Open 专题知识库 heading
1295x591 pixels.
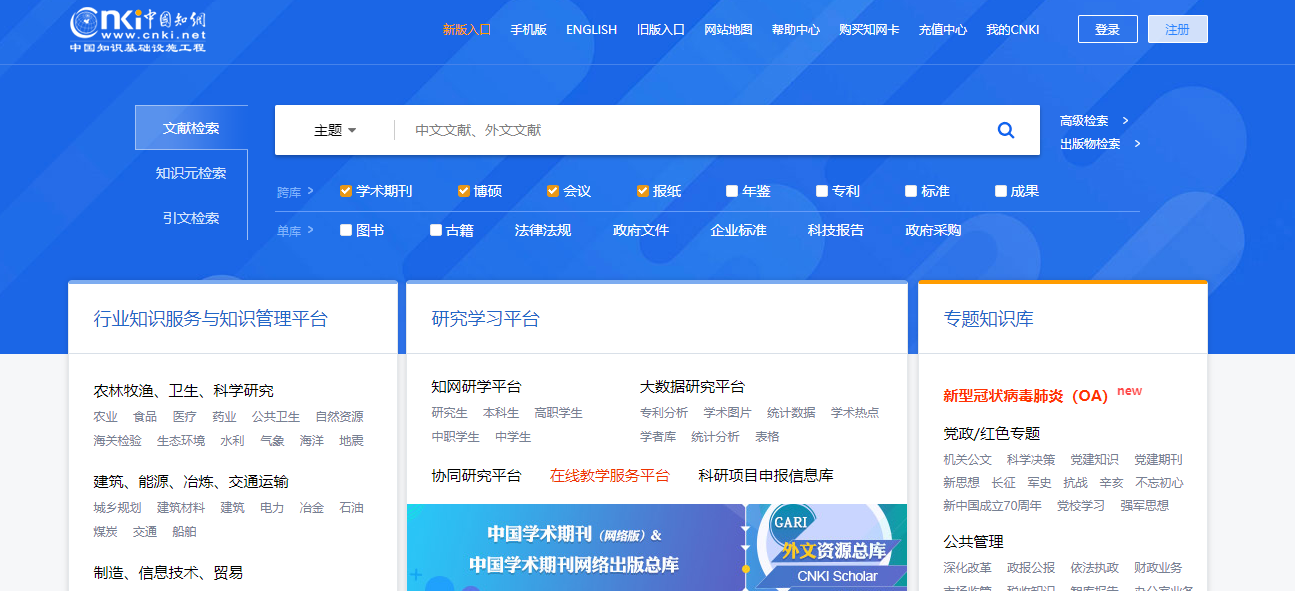pyautogui.click(x=989, y=319)
